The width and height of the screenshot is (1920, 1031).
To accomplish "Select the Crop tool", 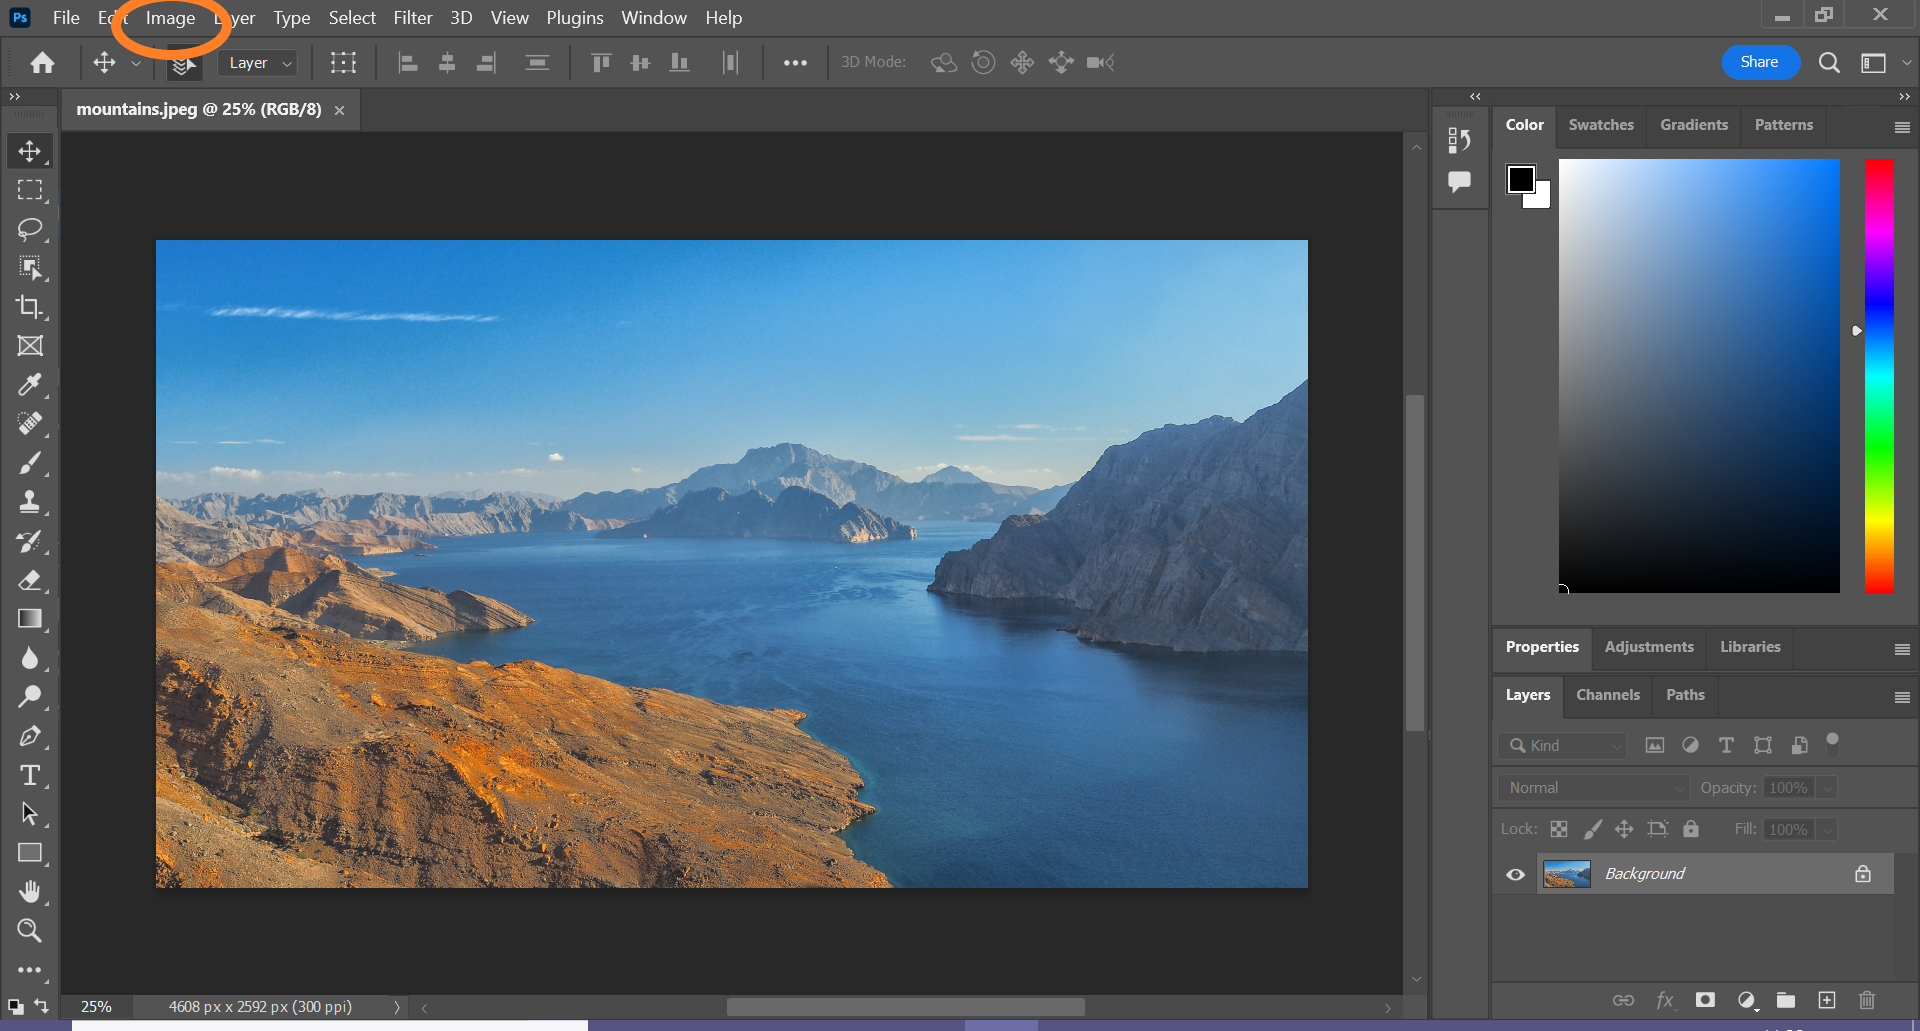I will 30,307.
